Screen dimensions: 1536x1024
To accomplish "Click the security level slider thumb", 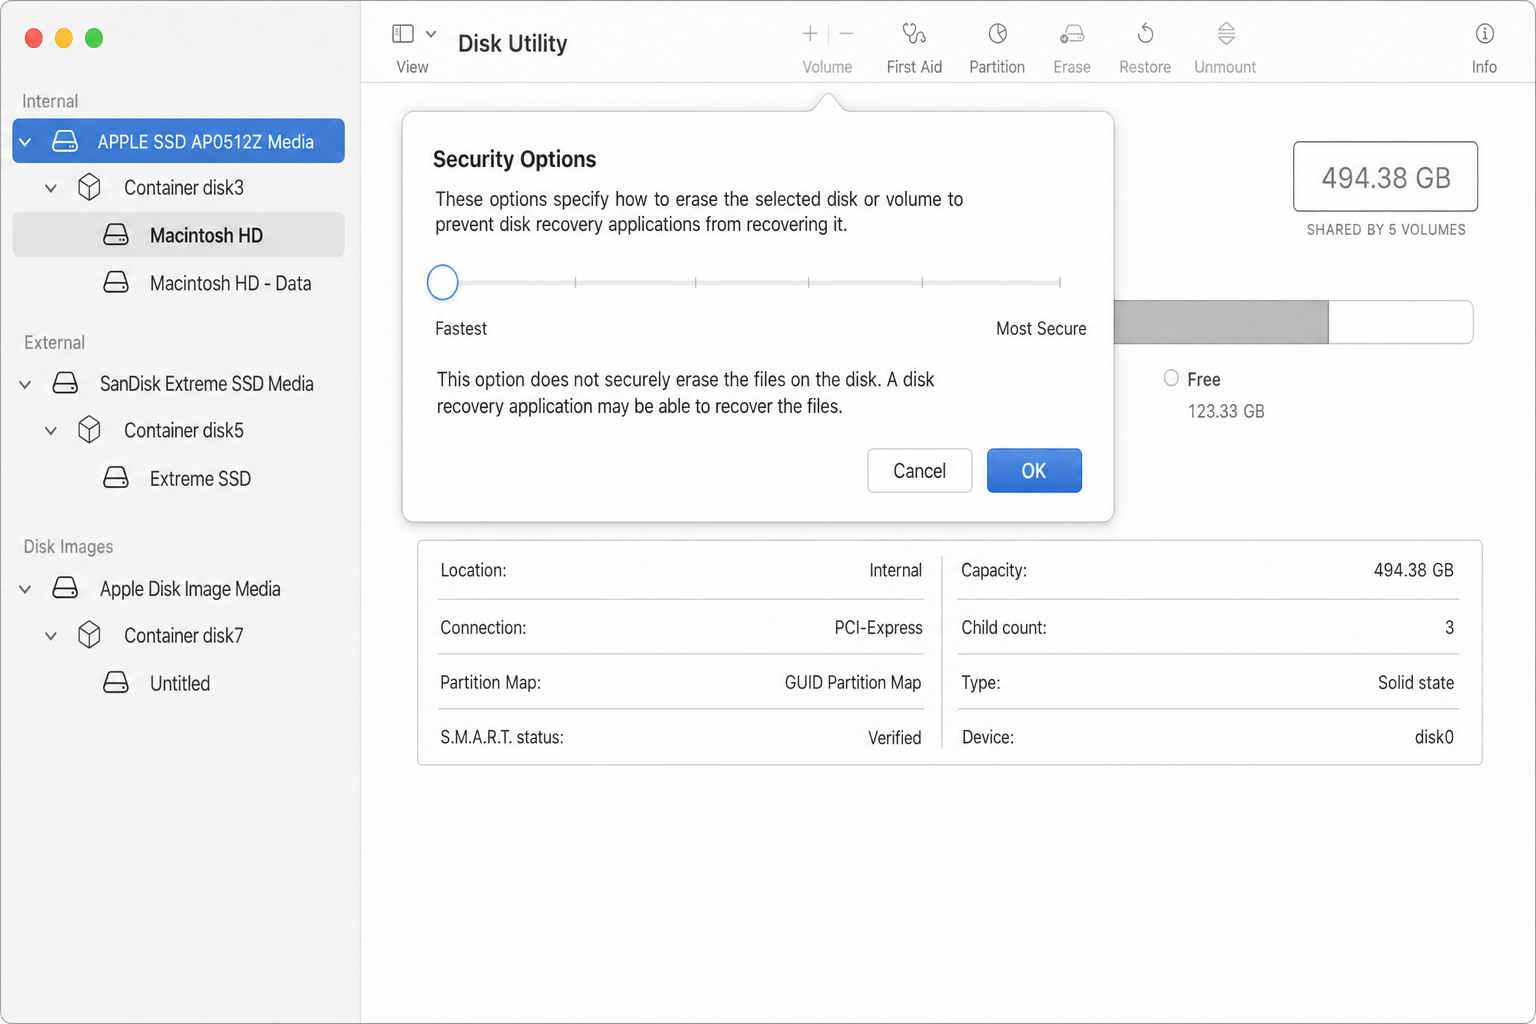I will coord(442,282).
